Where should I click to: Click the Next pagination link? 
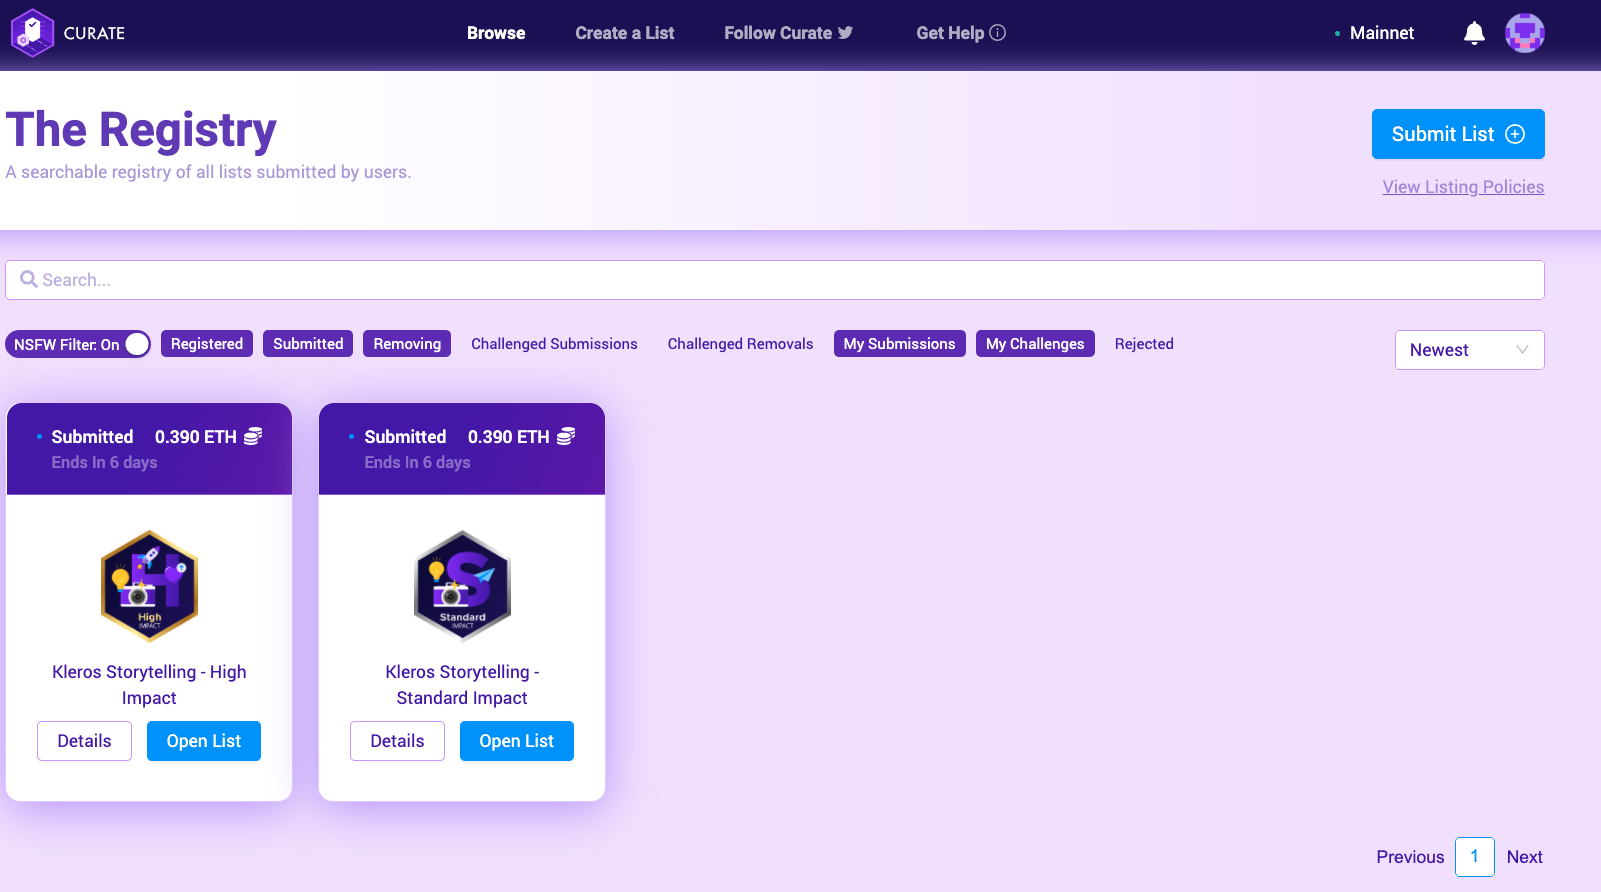(1525, 857)
